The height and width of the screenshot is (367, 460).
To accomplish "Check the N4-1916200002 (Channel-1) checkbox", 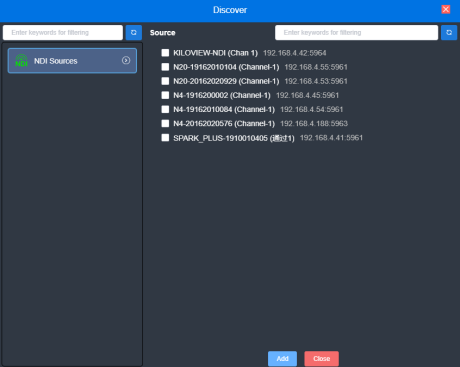I will coord(165,95).
